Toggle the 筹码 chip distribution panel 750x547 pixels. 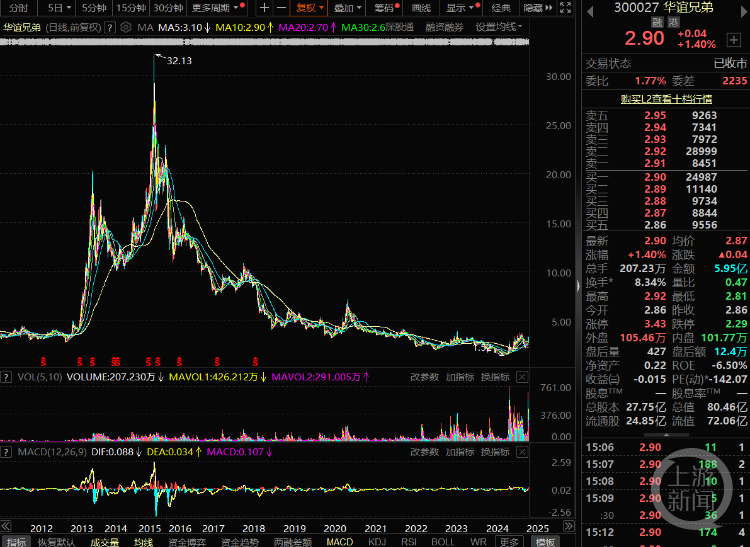click(x=384, y=8)
